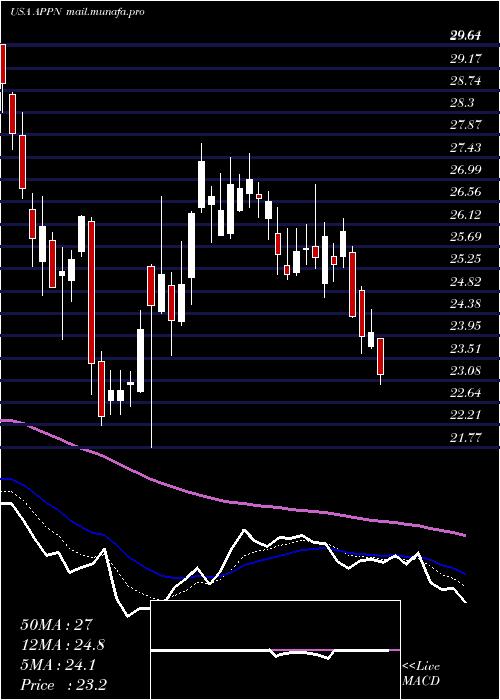Click the '12MA : 24.8' readout

click(x=63, y=645)
